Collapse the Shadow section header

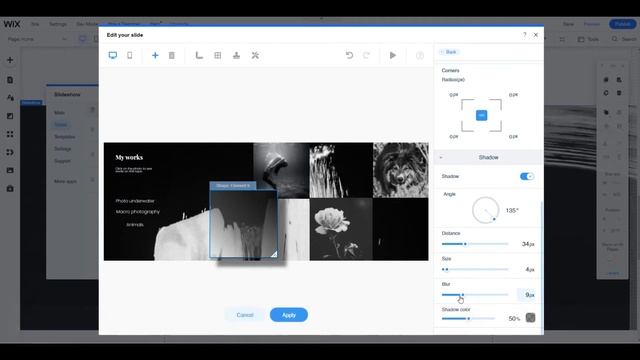(489, 157)
